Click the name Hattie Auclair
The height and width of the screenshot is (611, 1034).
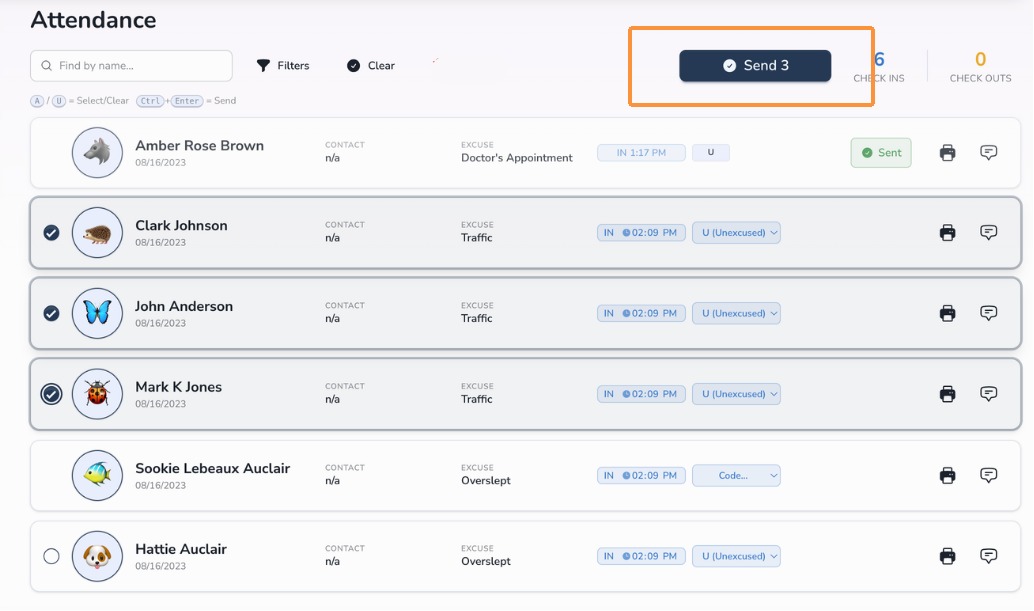point(181,549)
